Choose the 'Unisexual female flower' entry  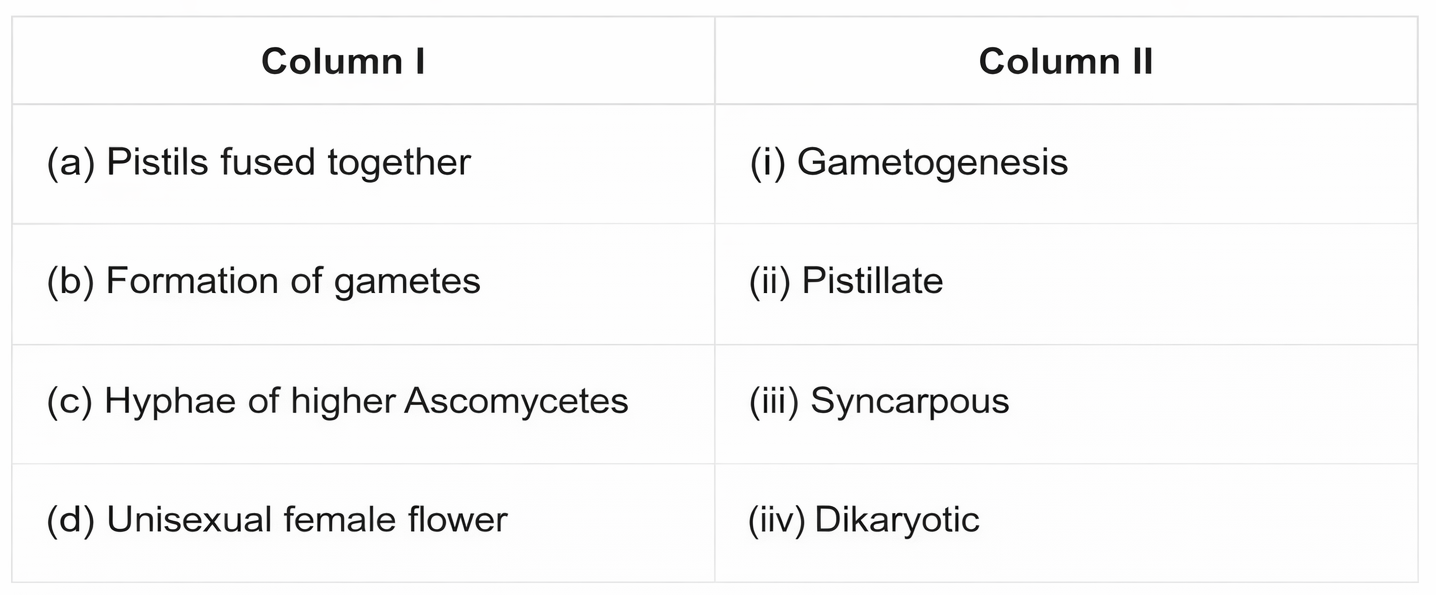pos(277,520)
